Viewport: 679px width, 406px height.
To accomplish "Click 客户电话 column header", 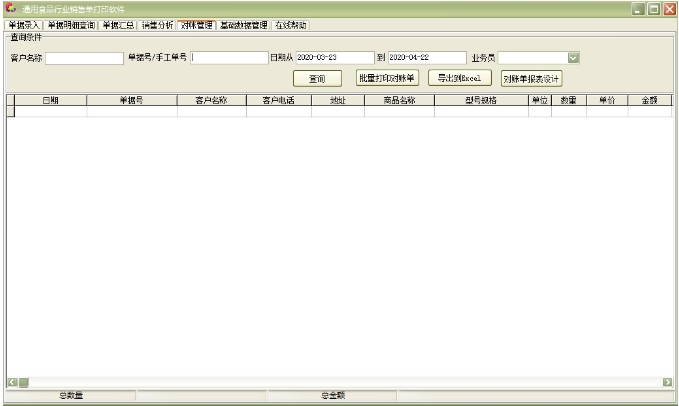I will 279,100.
